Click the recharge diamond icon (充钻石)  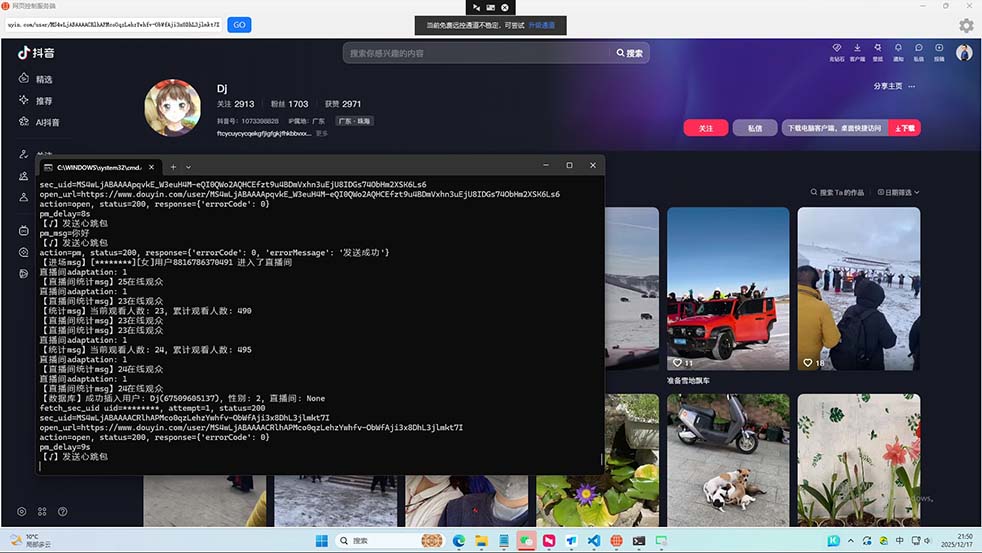click(x=837, y=49)
